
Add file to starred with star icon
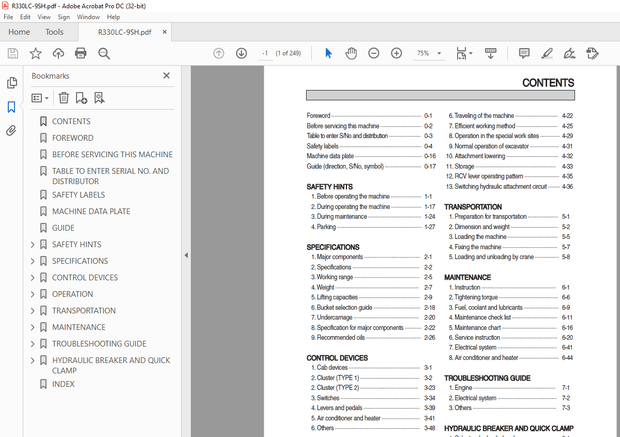tap(36, 53)
